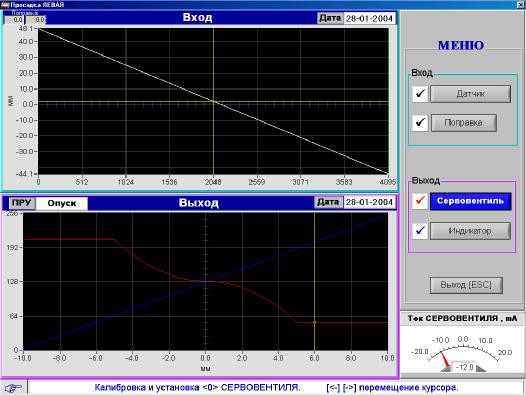Click the 192 axis label on Выход graph
Screen dimensions: 526x395
(x=12, y=247)
